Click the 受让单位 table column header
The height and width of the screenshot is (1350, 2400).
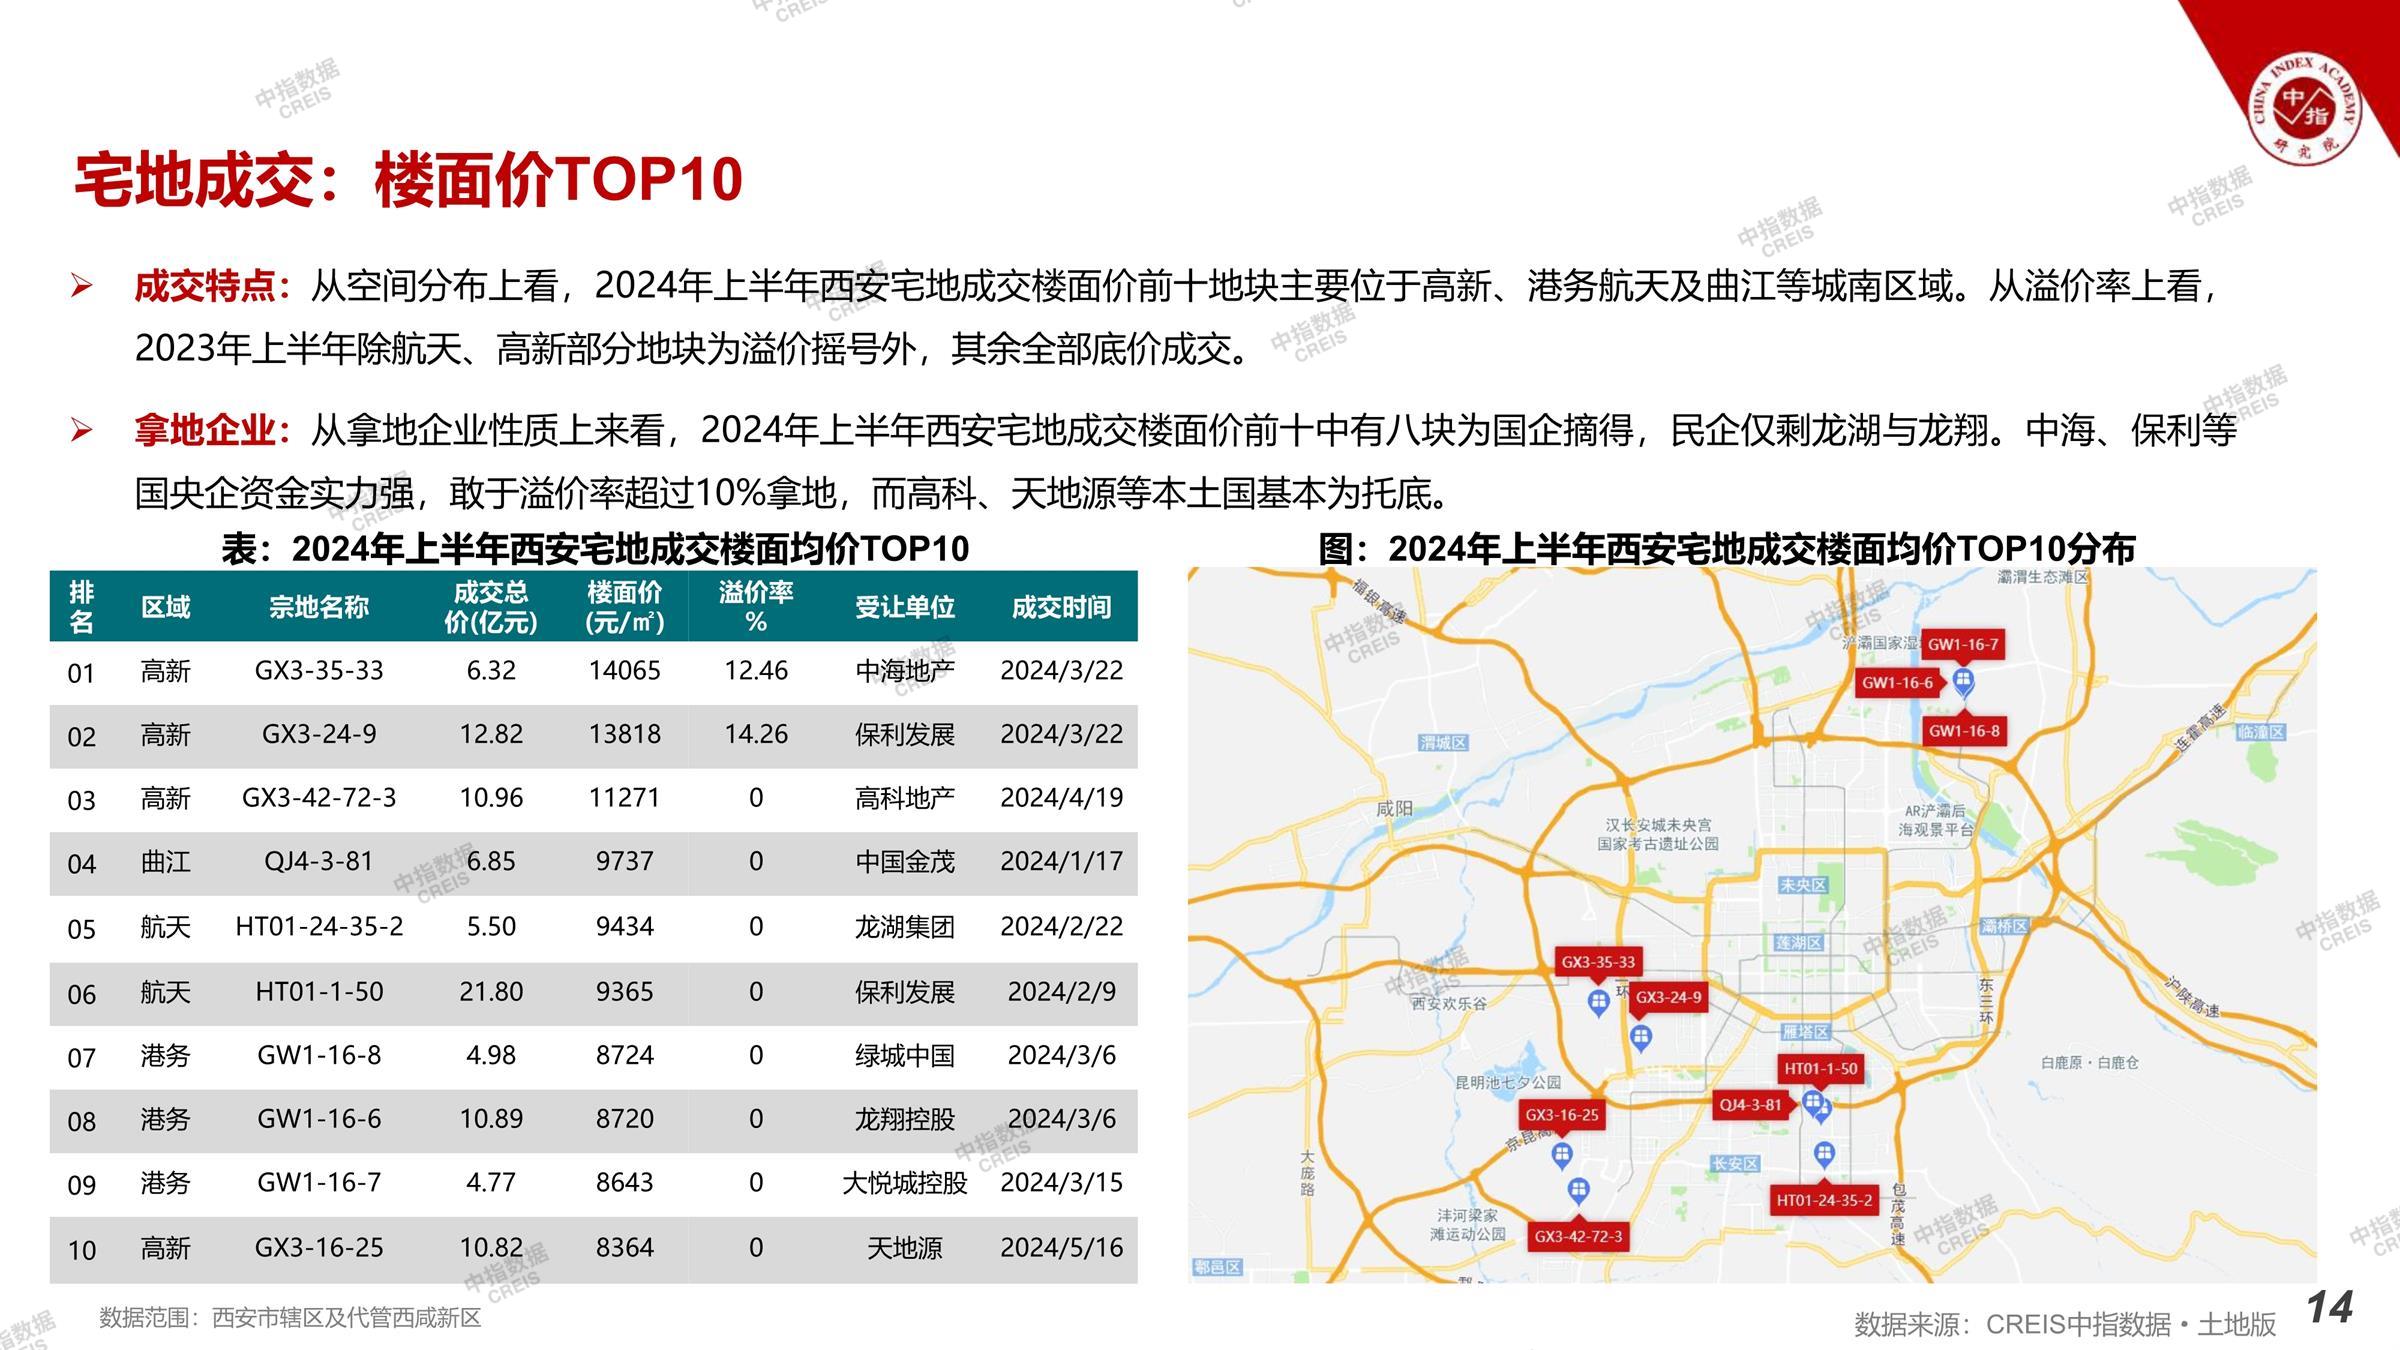904,607
